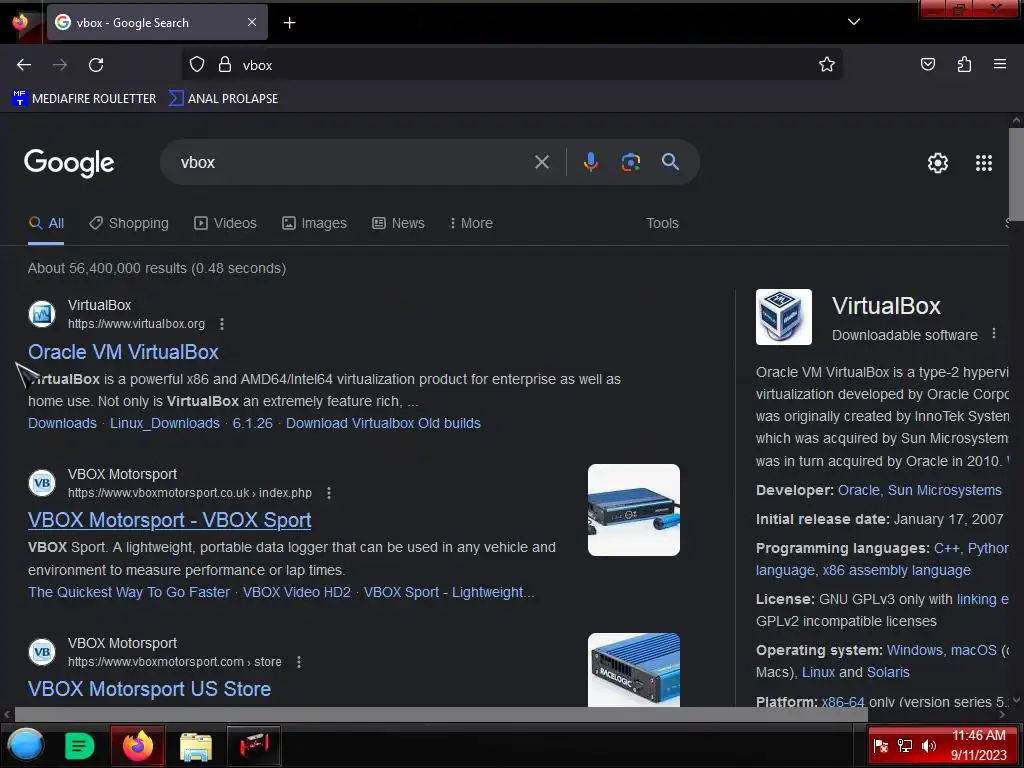Go back with the browser back arrow
The height and width of the screenshot is (768, 1024).
click(24, 65)
